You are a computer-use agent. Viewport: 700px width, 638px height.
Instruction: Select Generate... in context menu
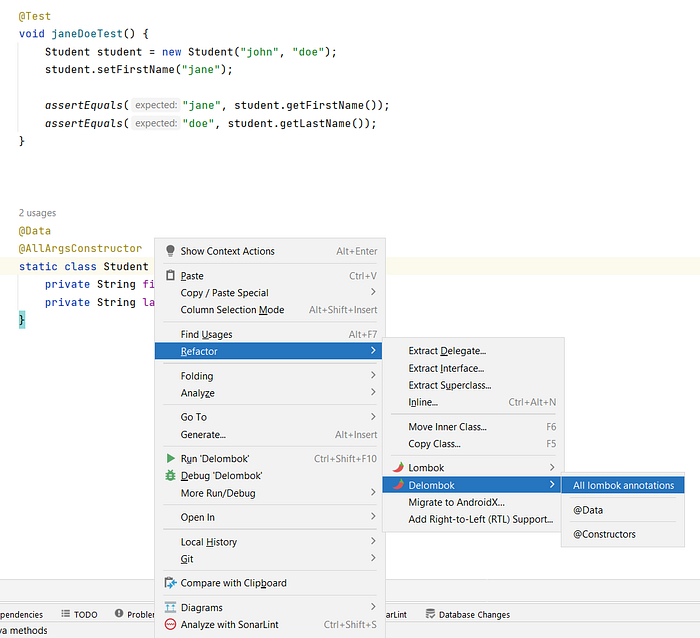click(270, 434)
